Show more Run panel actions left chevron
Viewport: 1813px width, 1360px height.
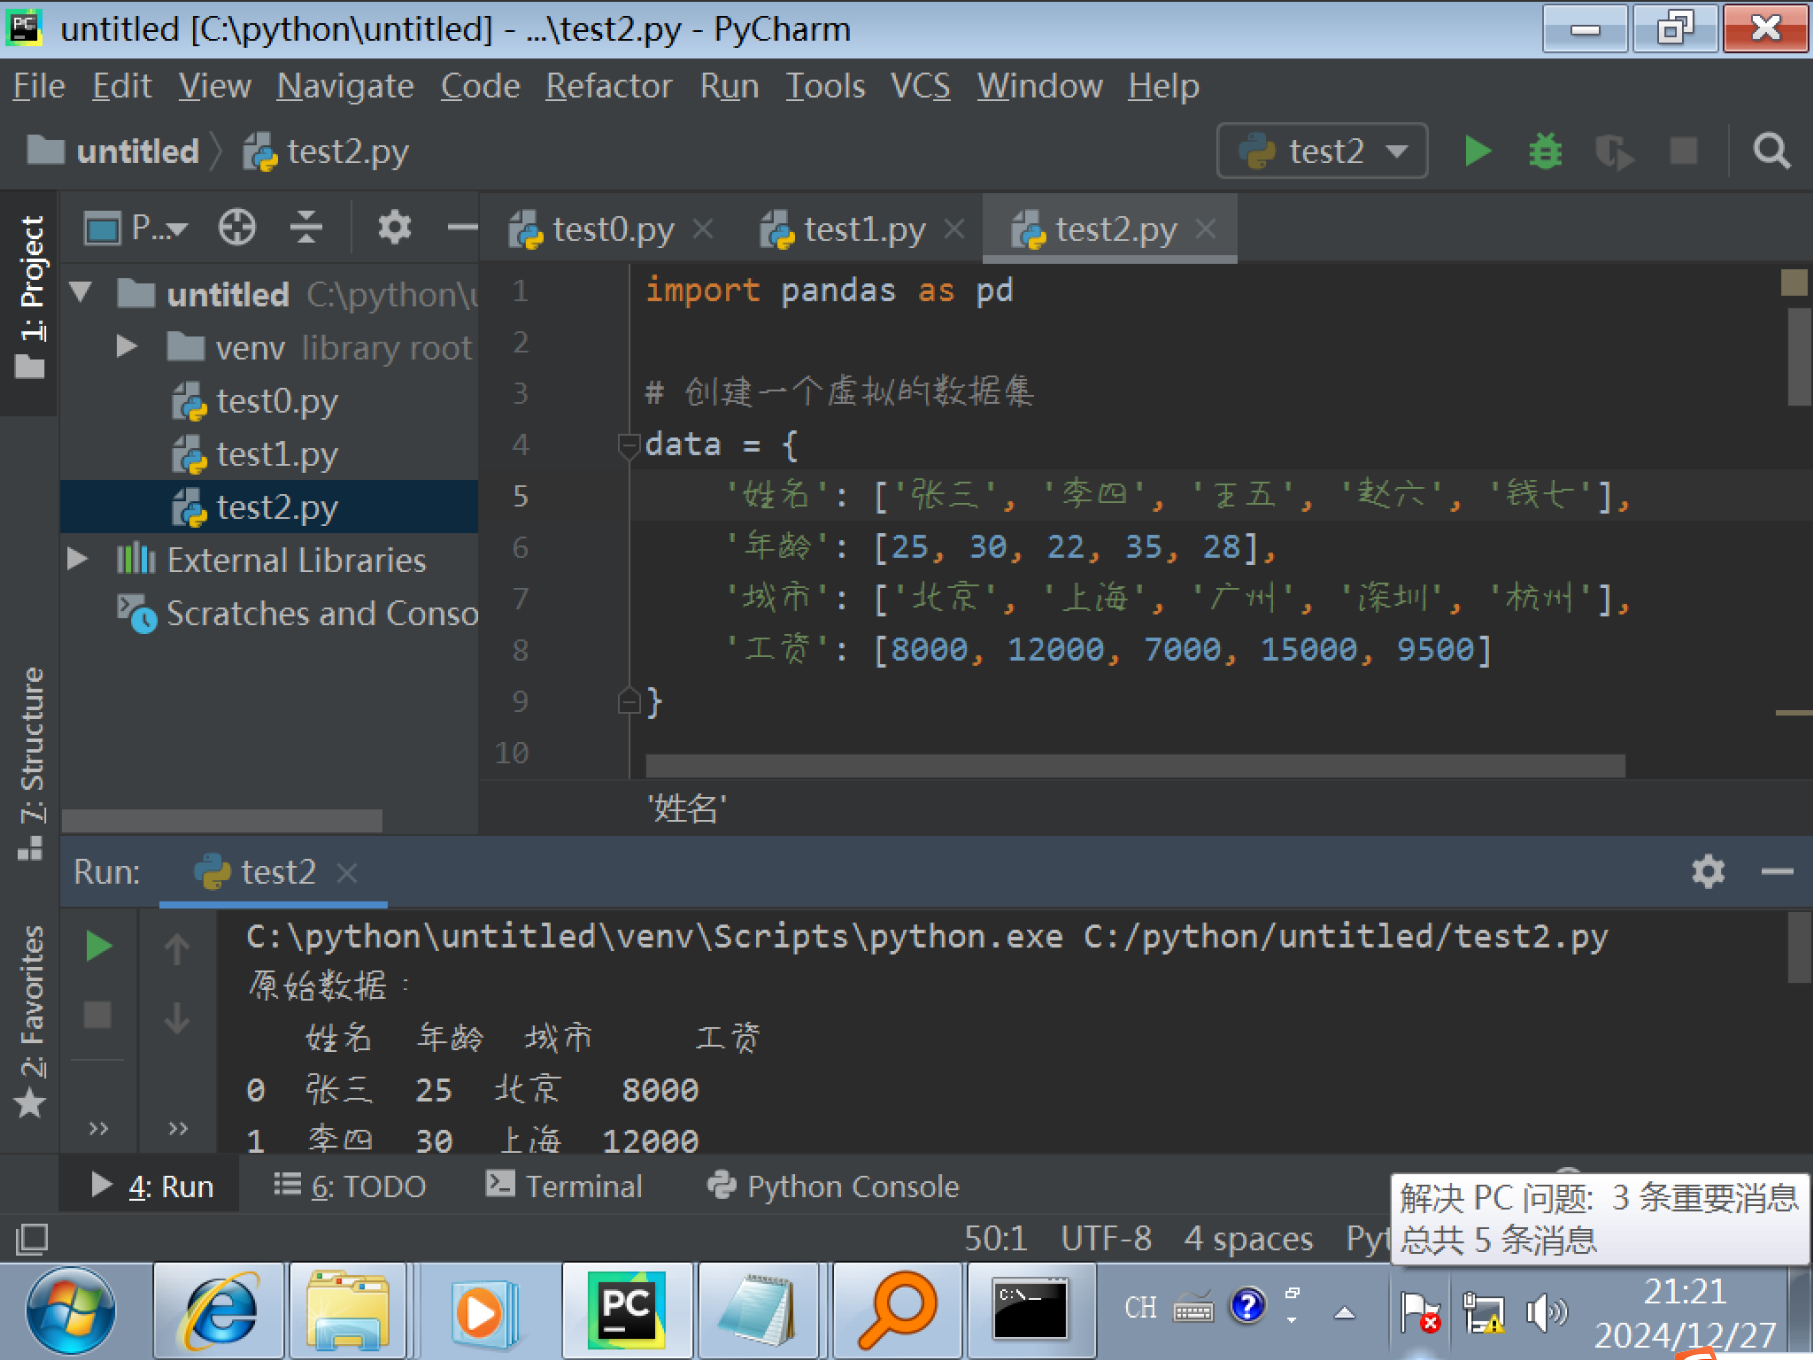coord(98,1129)
